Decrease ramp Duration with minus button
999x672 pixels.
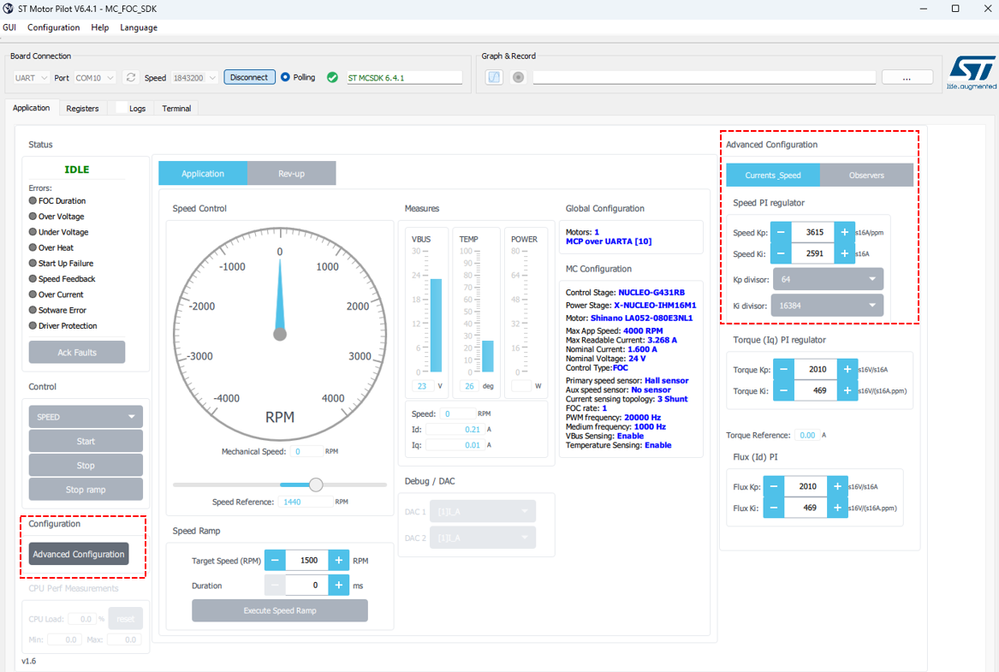pos(275,585)
